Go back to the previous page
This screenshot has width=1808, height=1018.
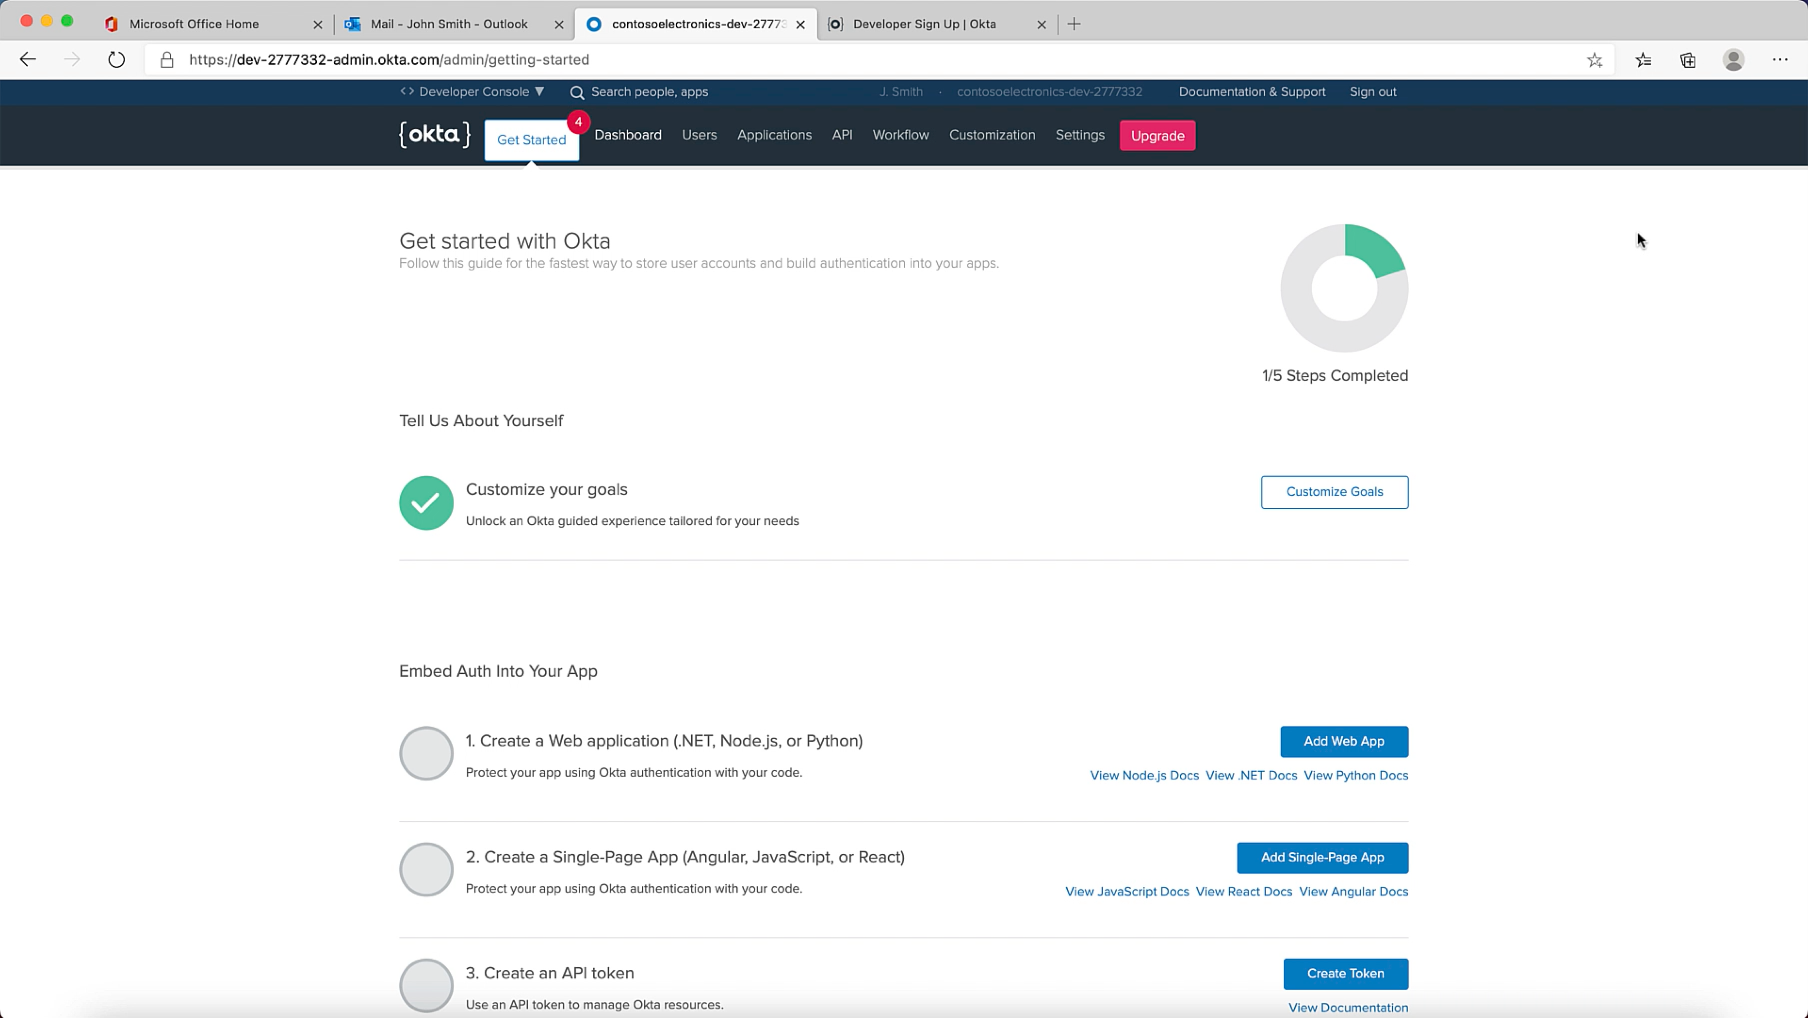click(x=28, y=60)
